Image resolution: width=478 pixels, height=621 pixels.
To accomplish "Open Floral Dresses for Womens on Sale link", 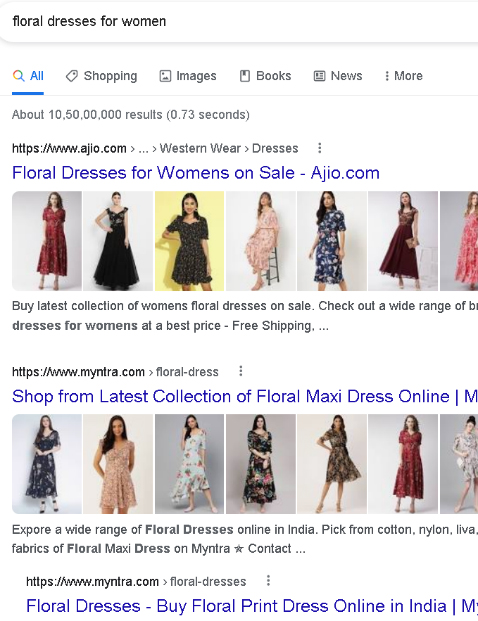I will click(x=196, y=173).
